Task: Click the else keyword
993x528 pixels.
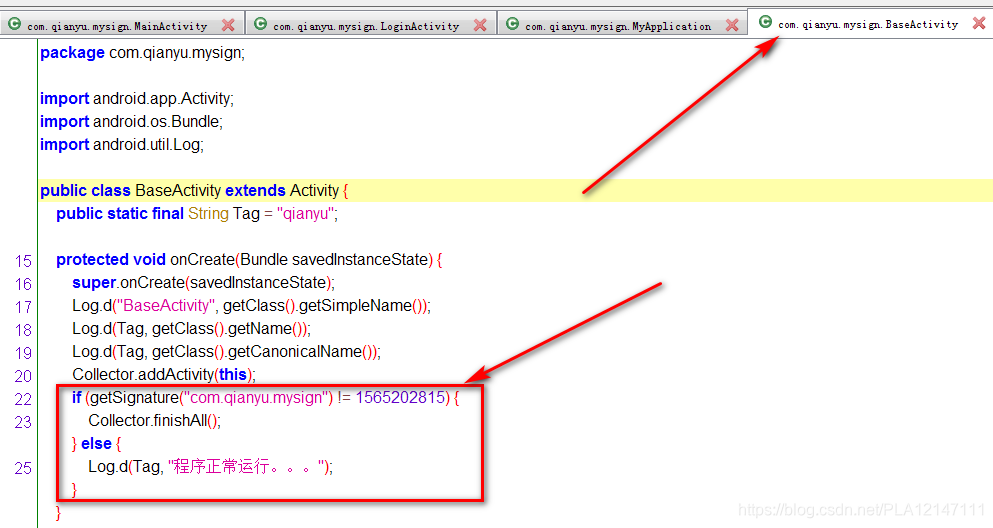Action: (96, 444)
